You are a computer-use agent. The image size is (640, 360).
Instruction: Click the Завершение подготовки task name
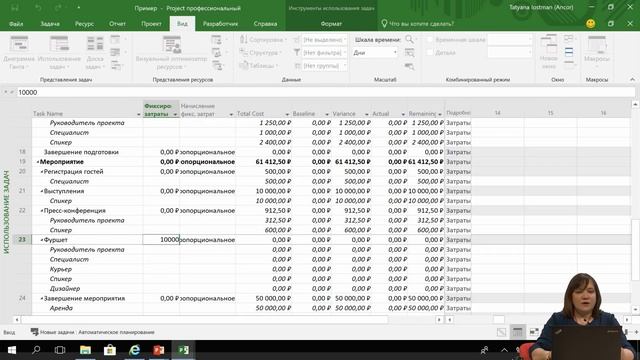[81, 152]
